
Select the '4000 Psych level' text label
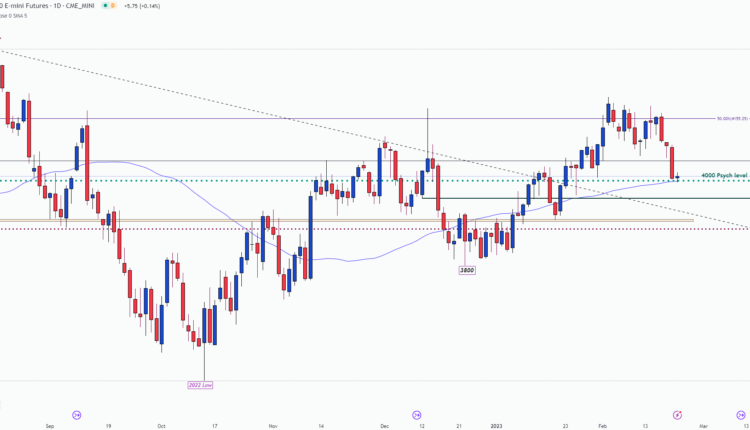[x=725, y=175]
